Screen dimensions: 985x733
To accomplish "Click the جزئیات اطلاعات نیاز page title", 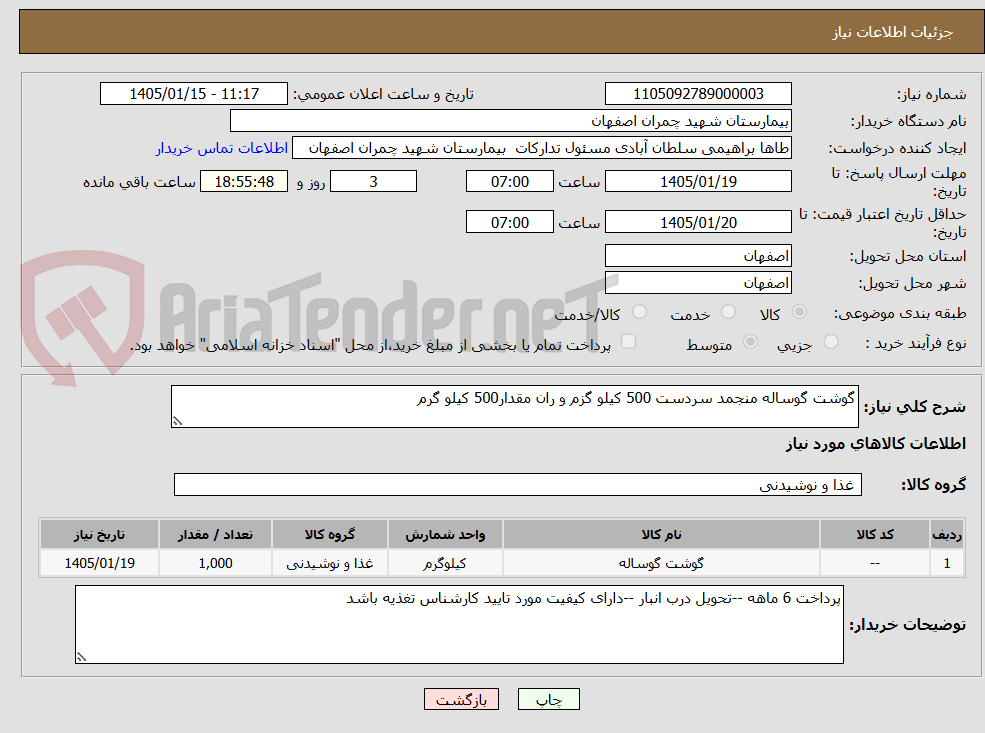I will 893,32.
